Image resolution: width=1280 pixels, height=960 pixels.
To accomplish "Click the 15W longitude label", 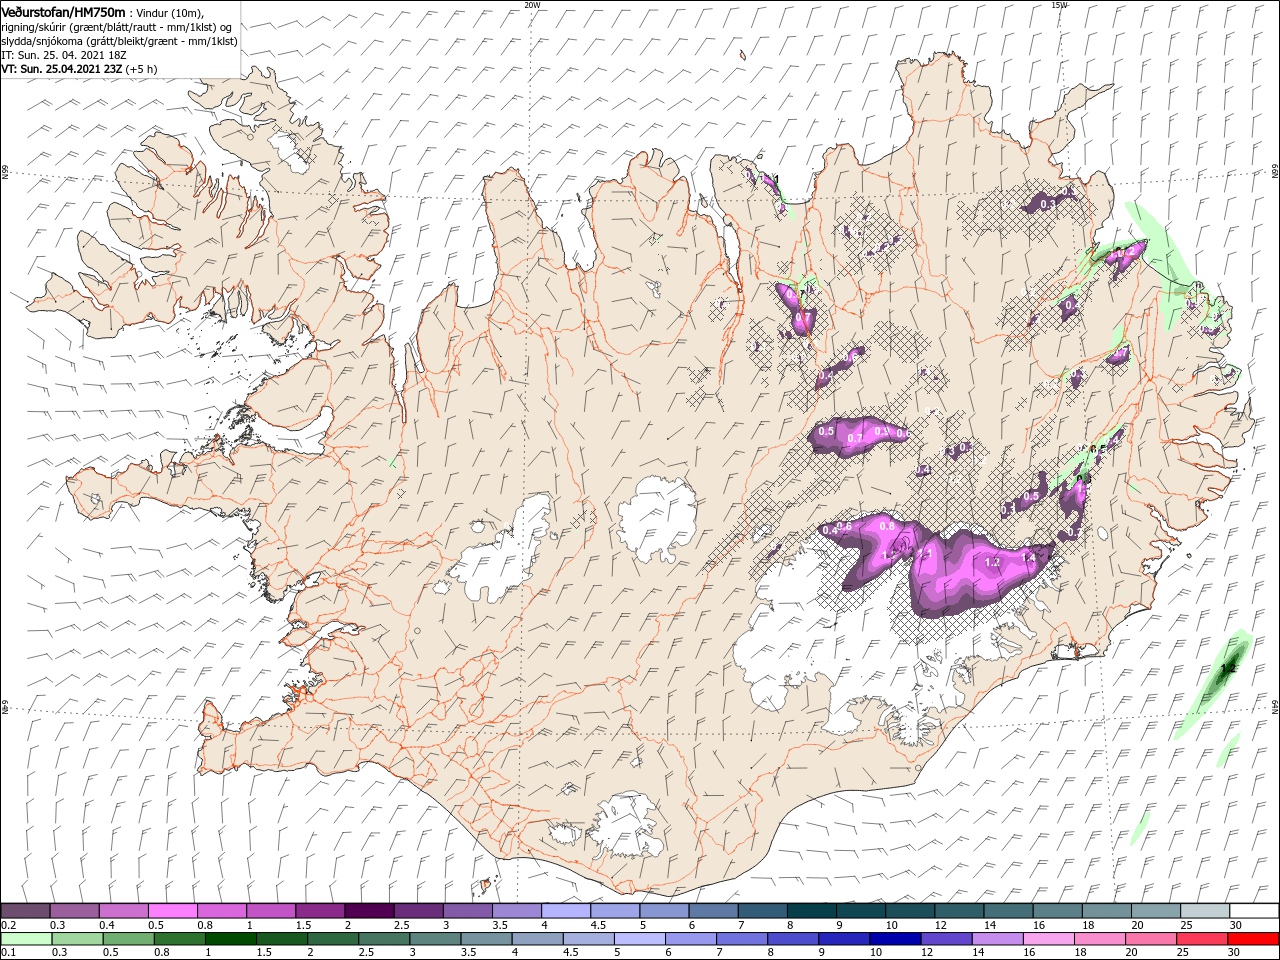I will click(1059, 5).
